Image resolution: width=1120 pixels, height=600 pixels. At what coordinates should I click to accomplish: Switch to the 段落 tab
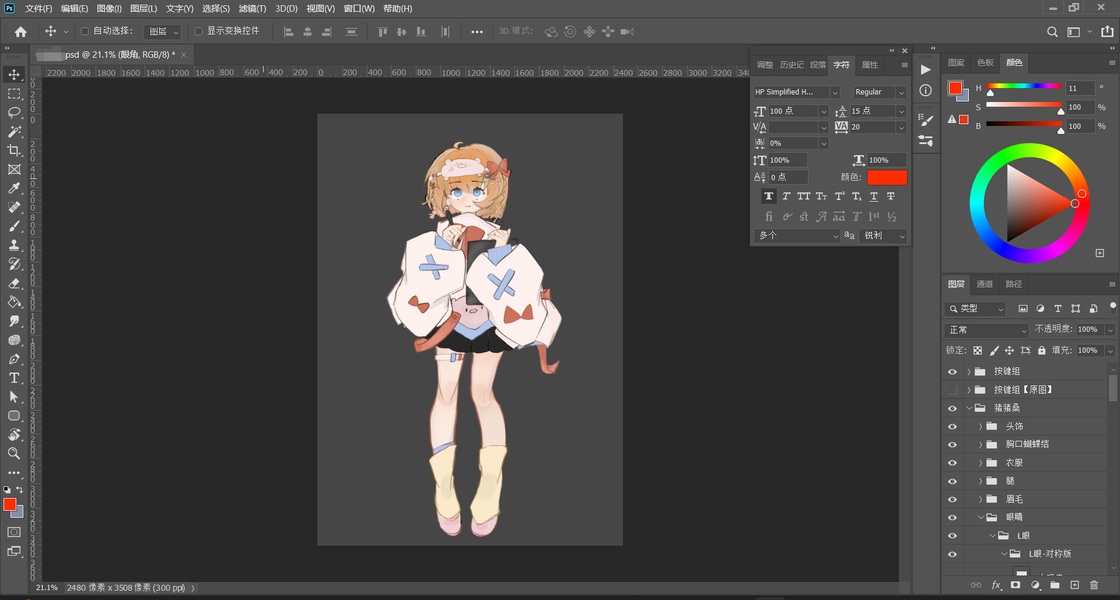818,65
